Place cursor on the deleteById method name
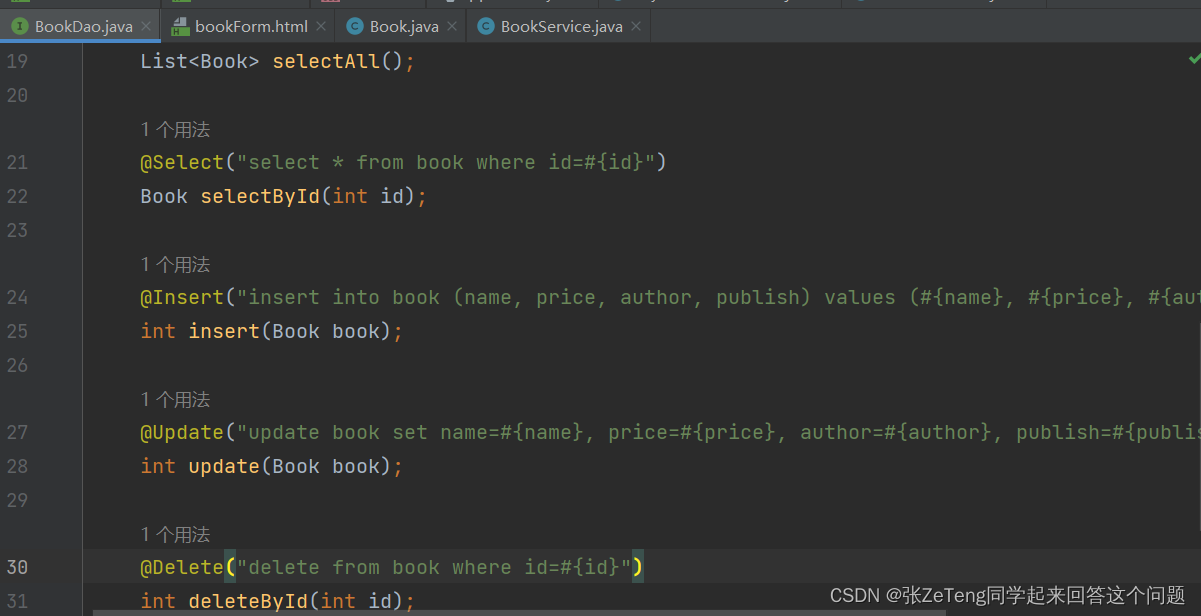1201x616 pixels. tap(248, 601)
